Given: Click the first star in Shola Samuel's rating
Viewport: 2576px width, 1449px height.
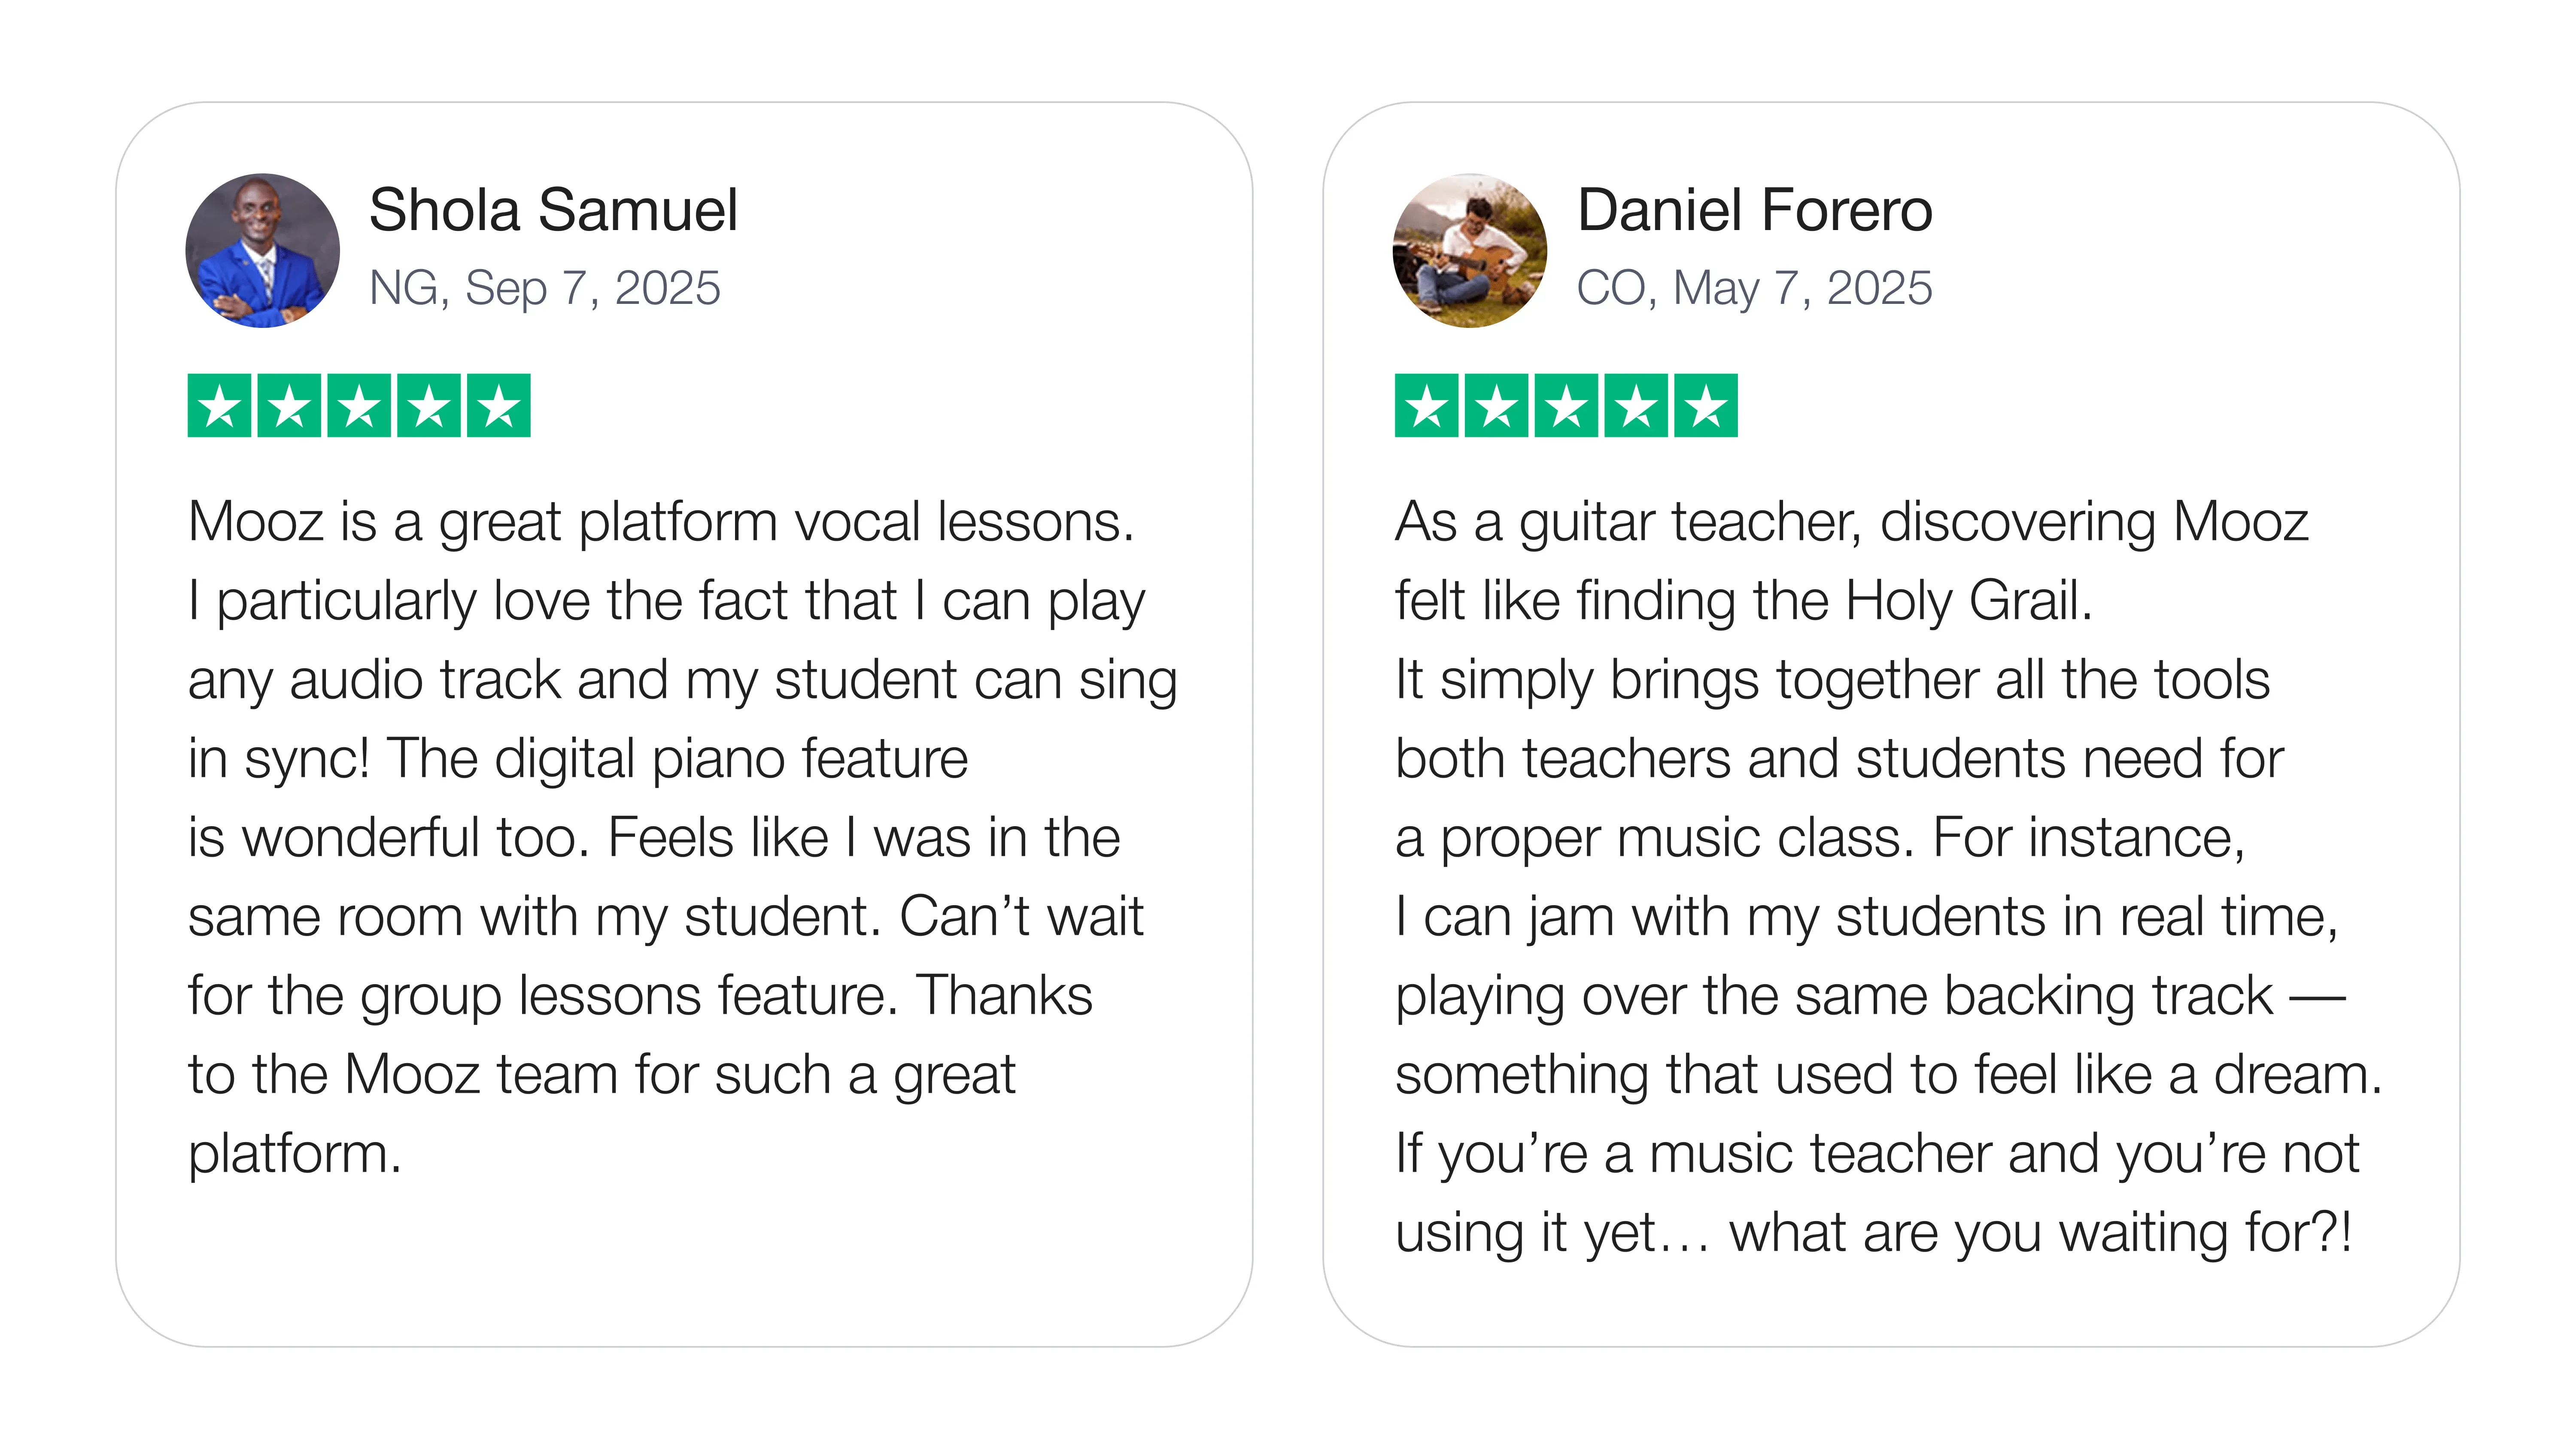Looking at the screenshot, I should click(219, 406).
